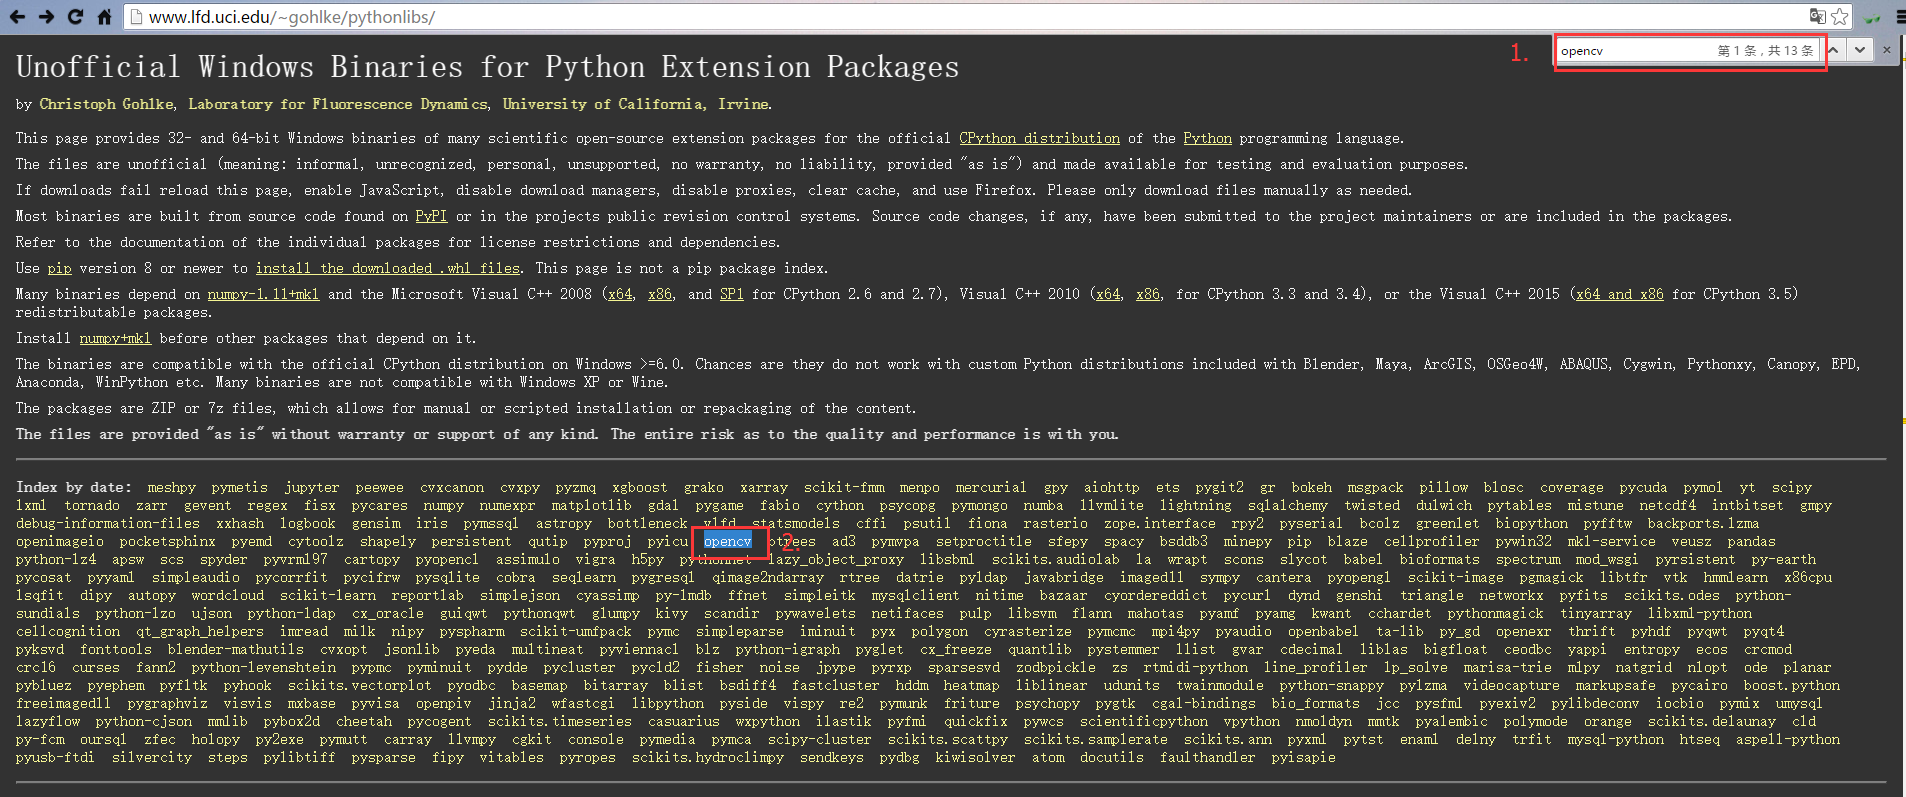Follow the 'CPython distribution' link
This screenshot has width=1906, height=797.
(1039, 138)
